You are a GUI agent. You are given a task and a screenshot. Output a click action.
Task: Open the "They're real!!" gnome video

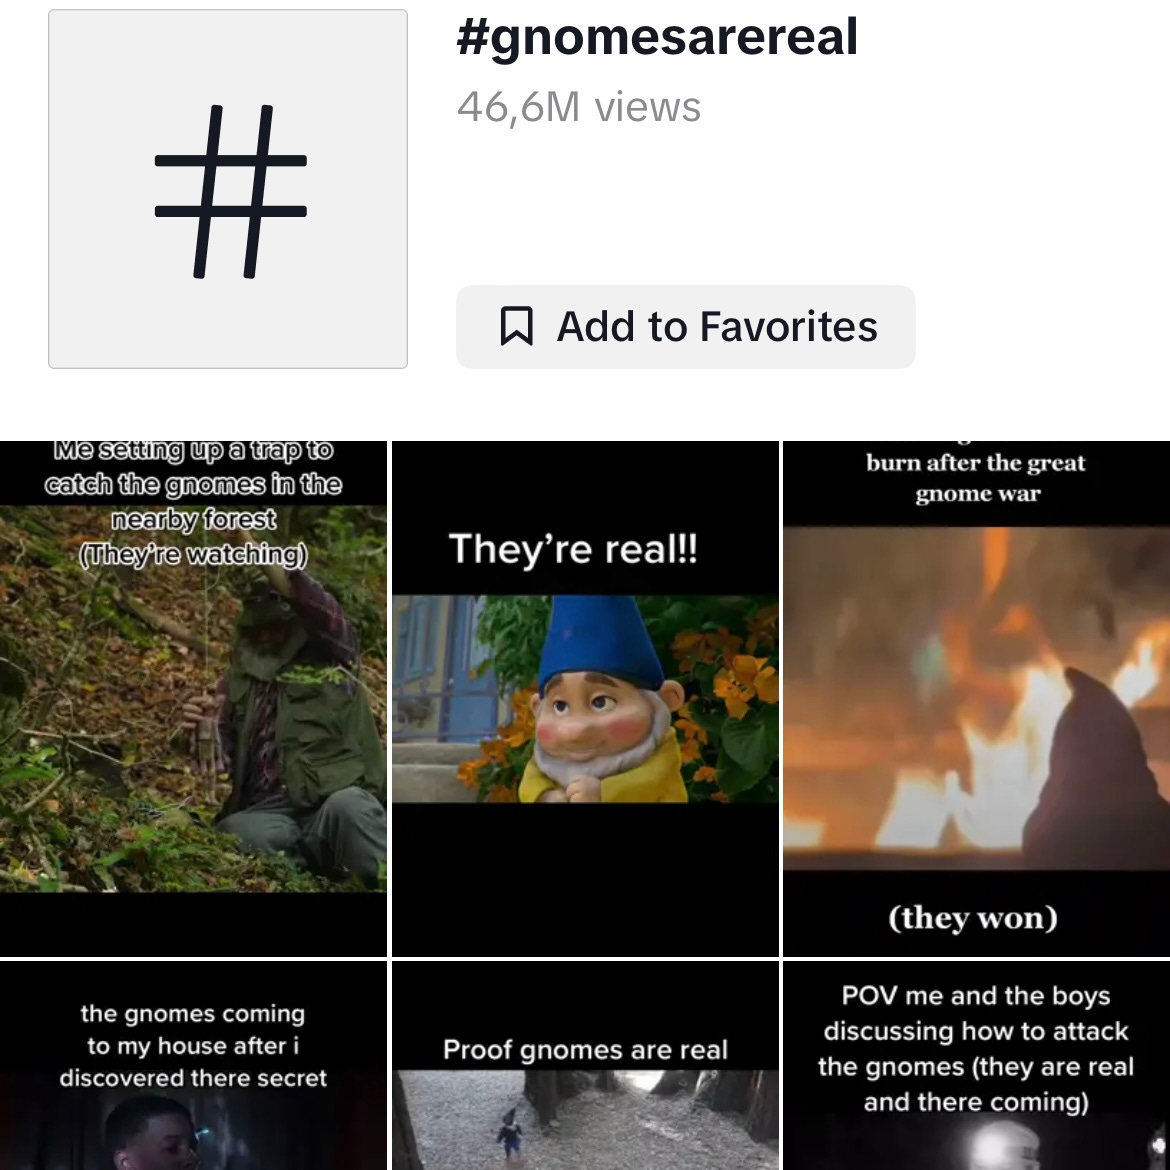(585, 698)
